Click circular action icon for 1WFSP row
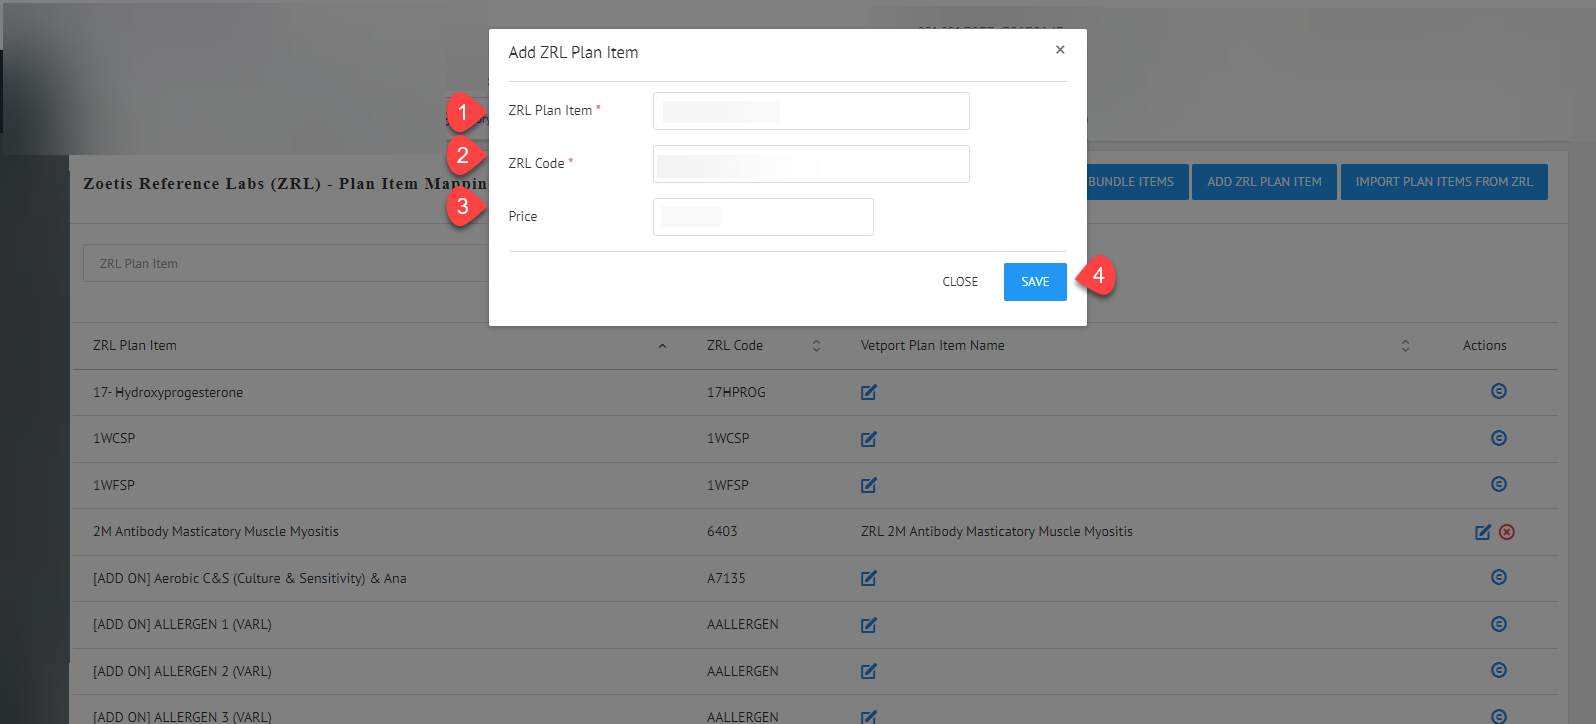This screenshot has height=724, width=1596. coord(1499,484)
